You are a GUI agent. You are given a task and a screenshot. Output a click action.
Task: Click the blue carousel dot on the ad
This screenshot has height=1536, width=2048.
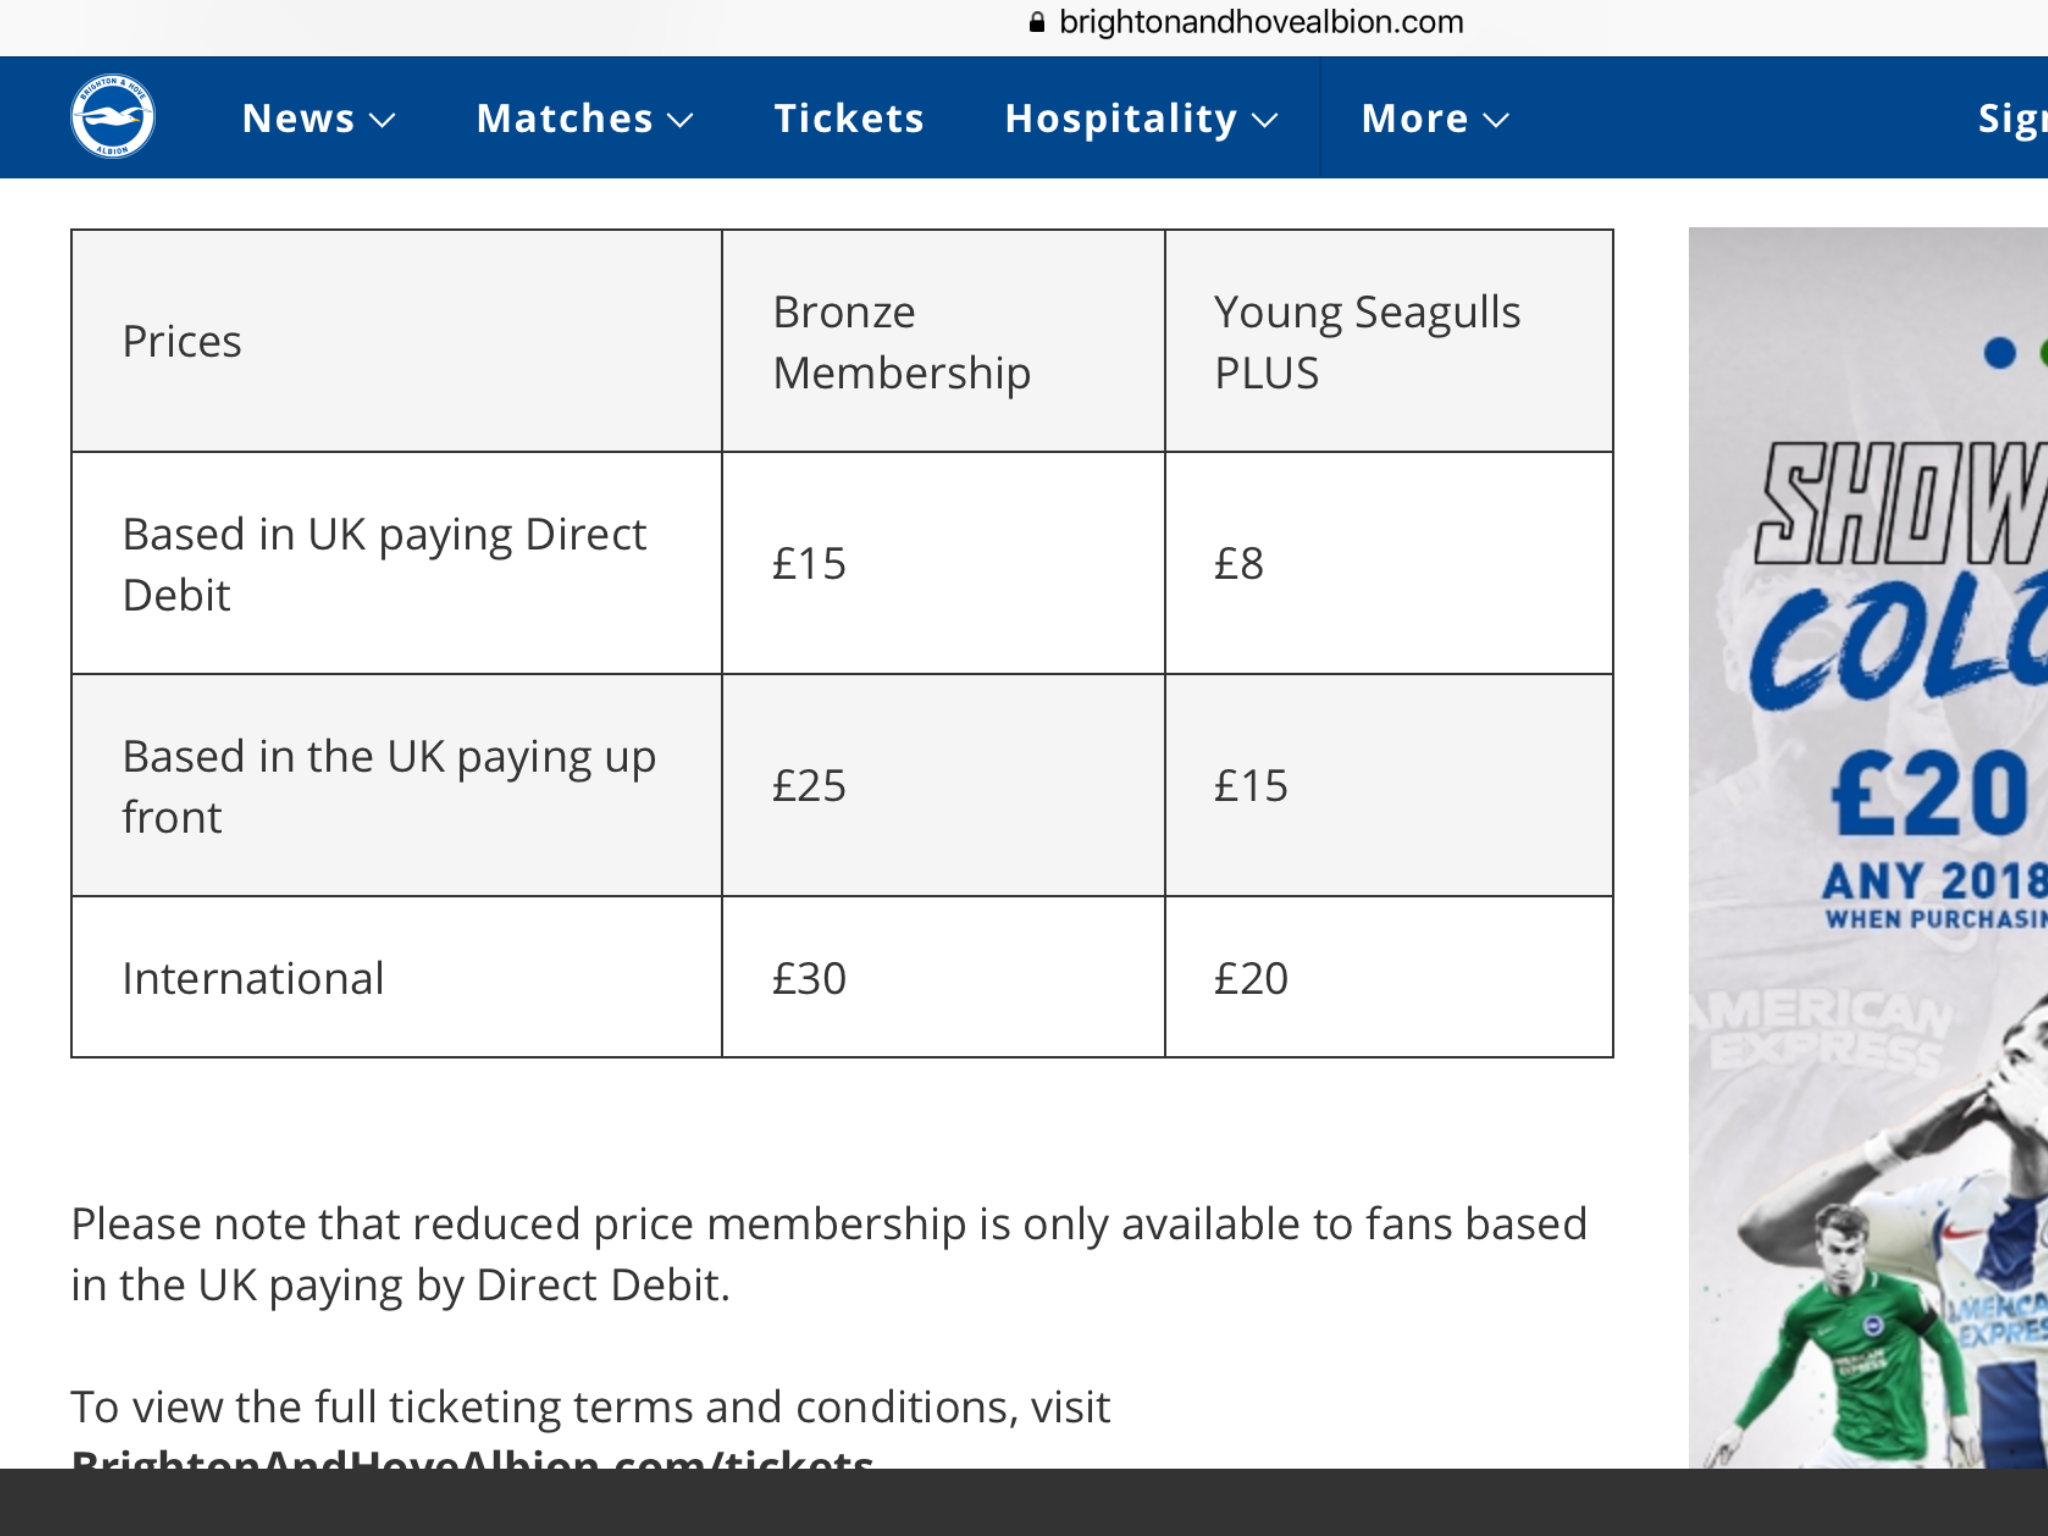1999,352
